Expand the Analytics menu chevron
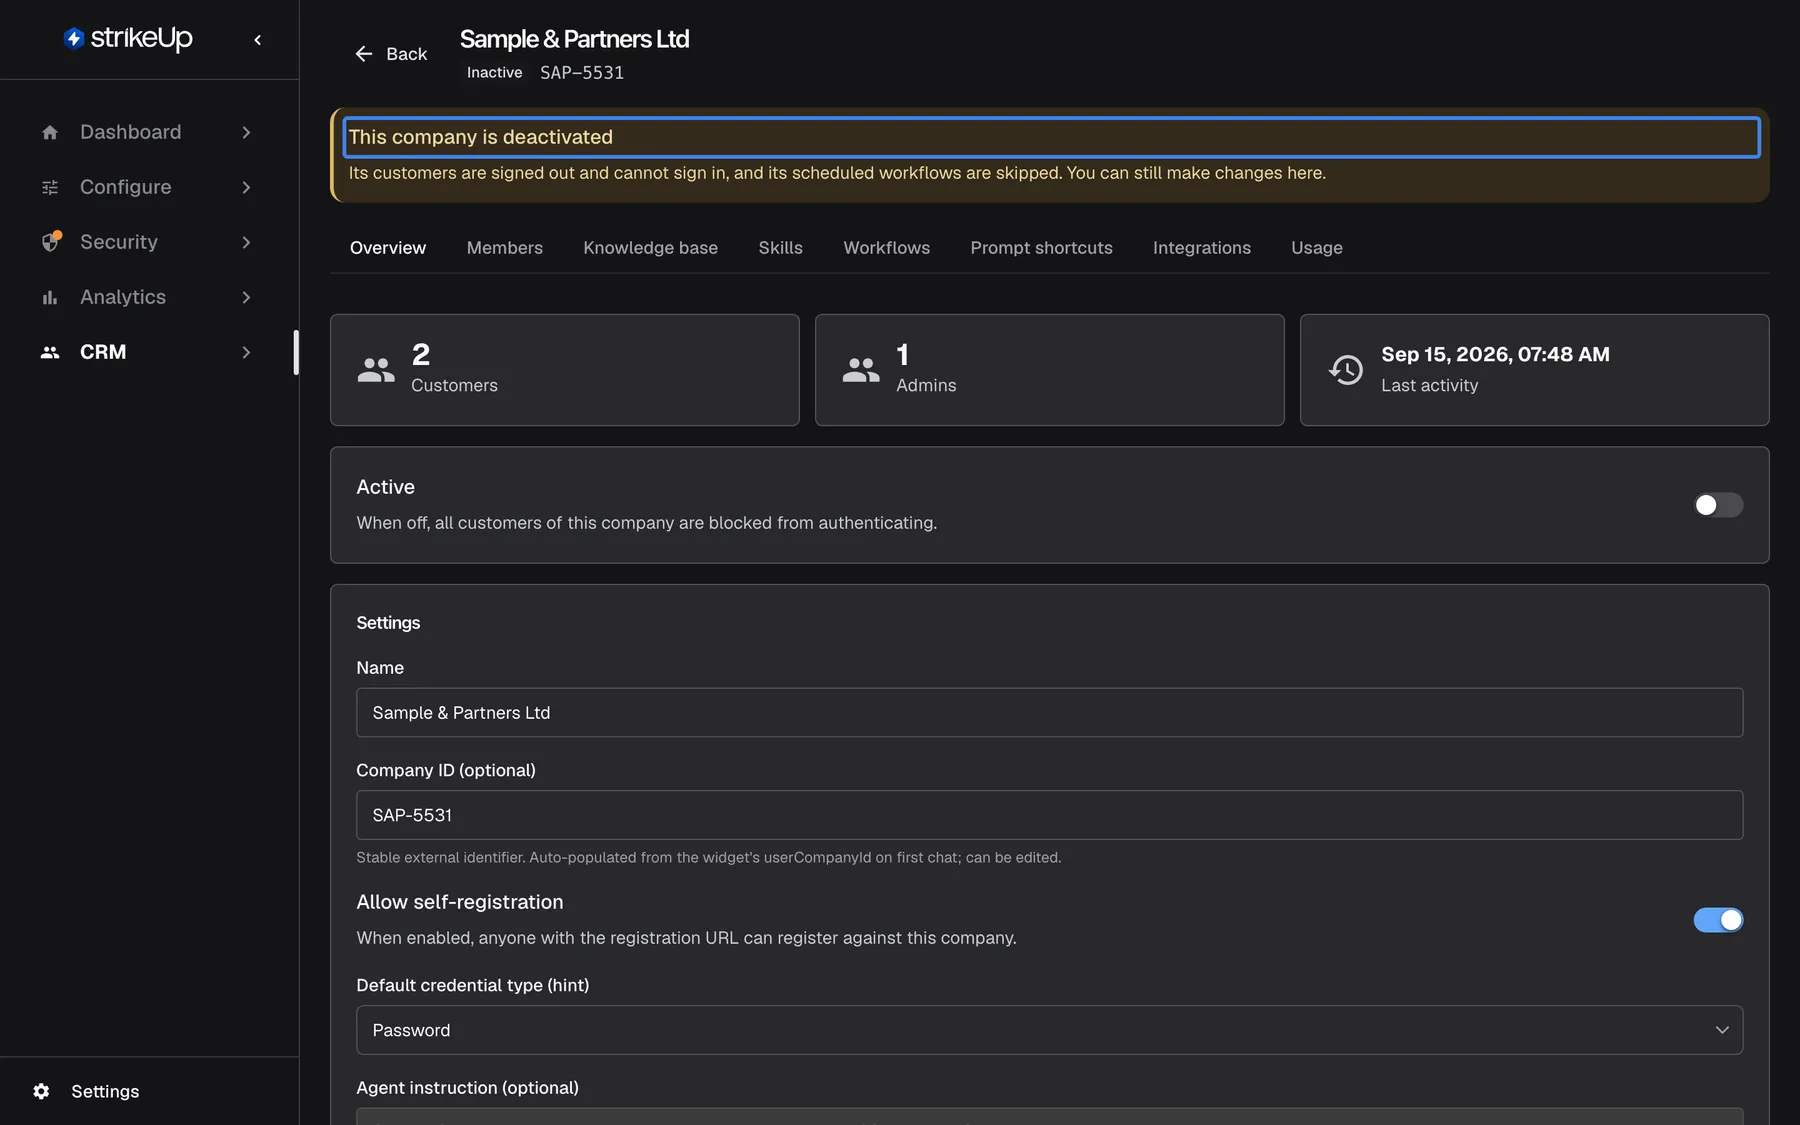This screenshot has height=1125, width=1800. pos(246,297)
